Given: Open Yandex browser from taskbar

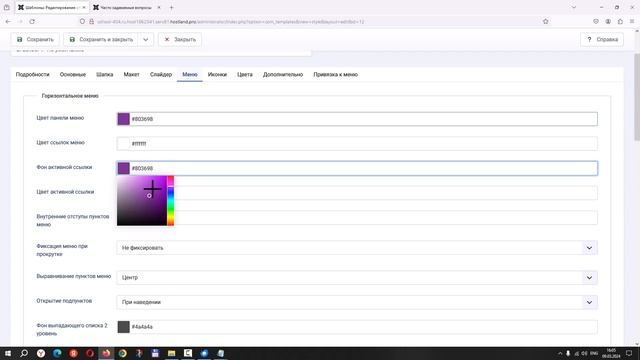Looking at the screenshot, I should [41, 353].
